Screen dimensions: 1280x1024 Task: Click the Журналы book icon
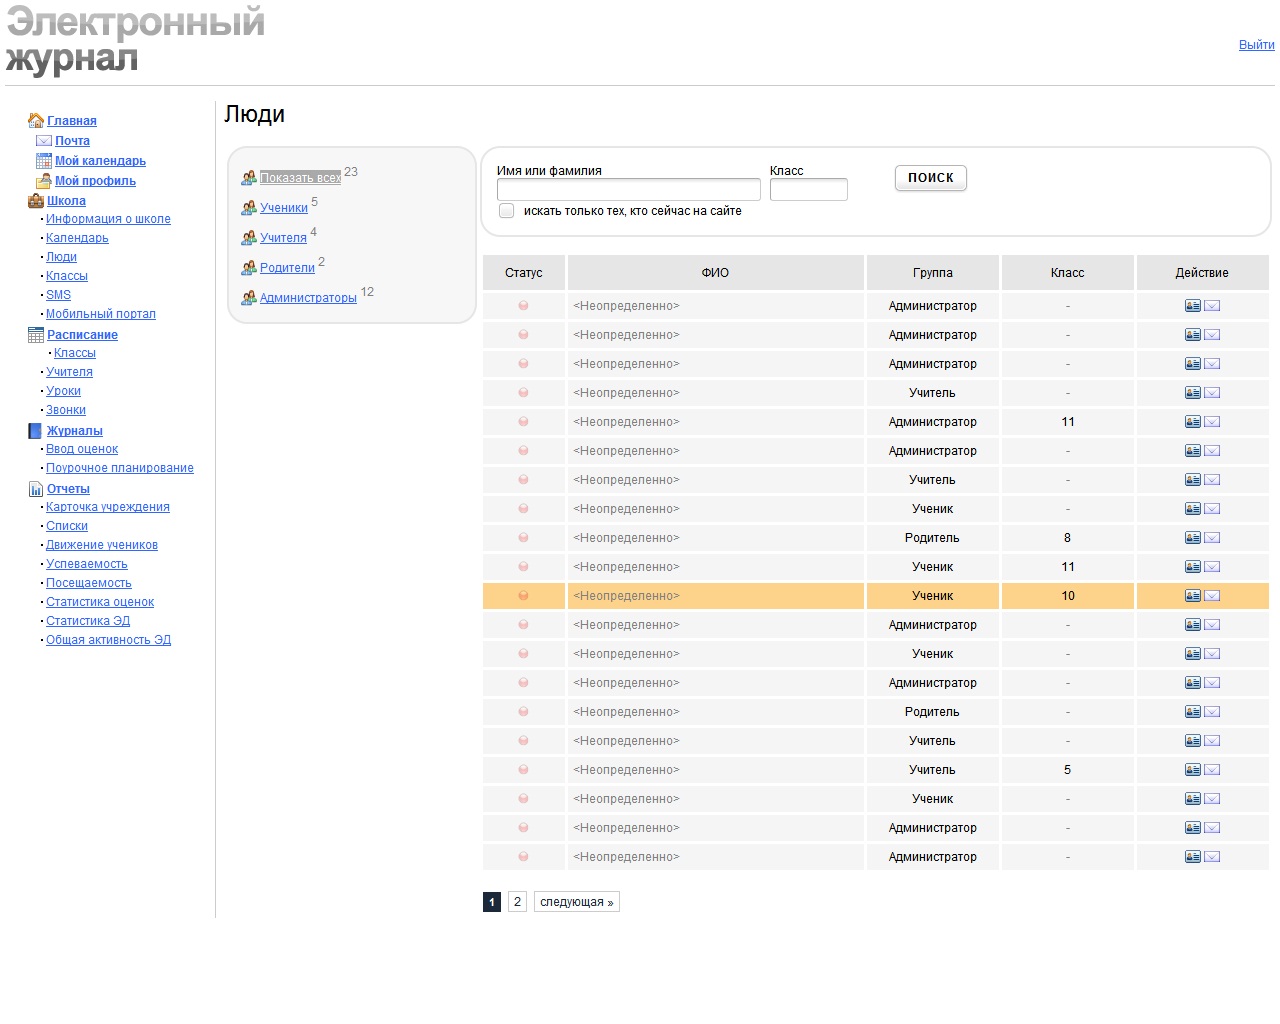(x=36, y=431)
